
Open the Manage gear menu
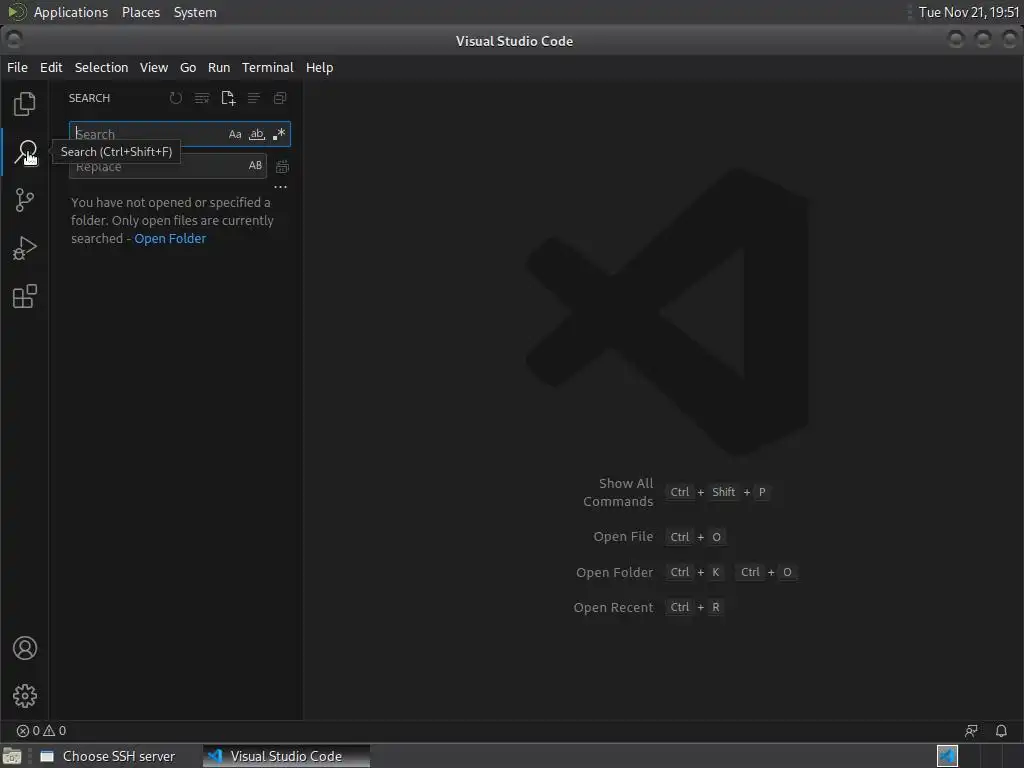coord(25,696)
